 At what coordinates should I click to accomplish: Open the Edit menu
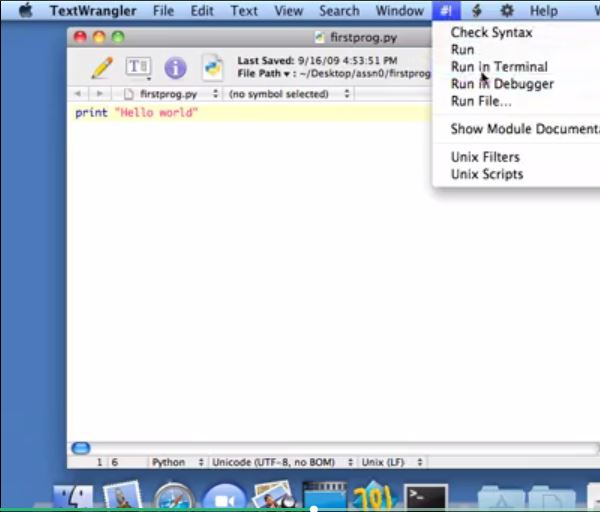[202, 11]
